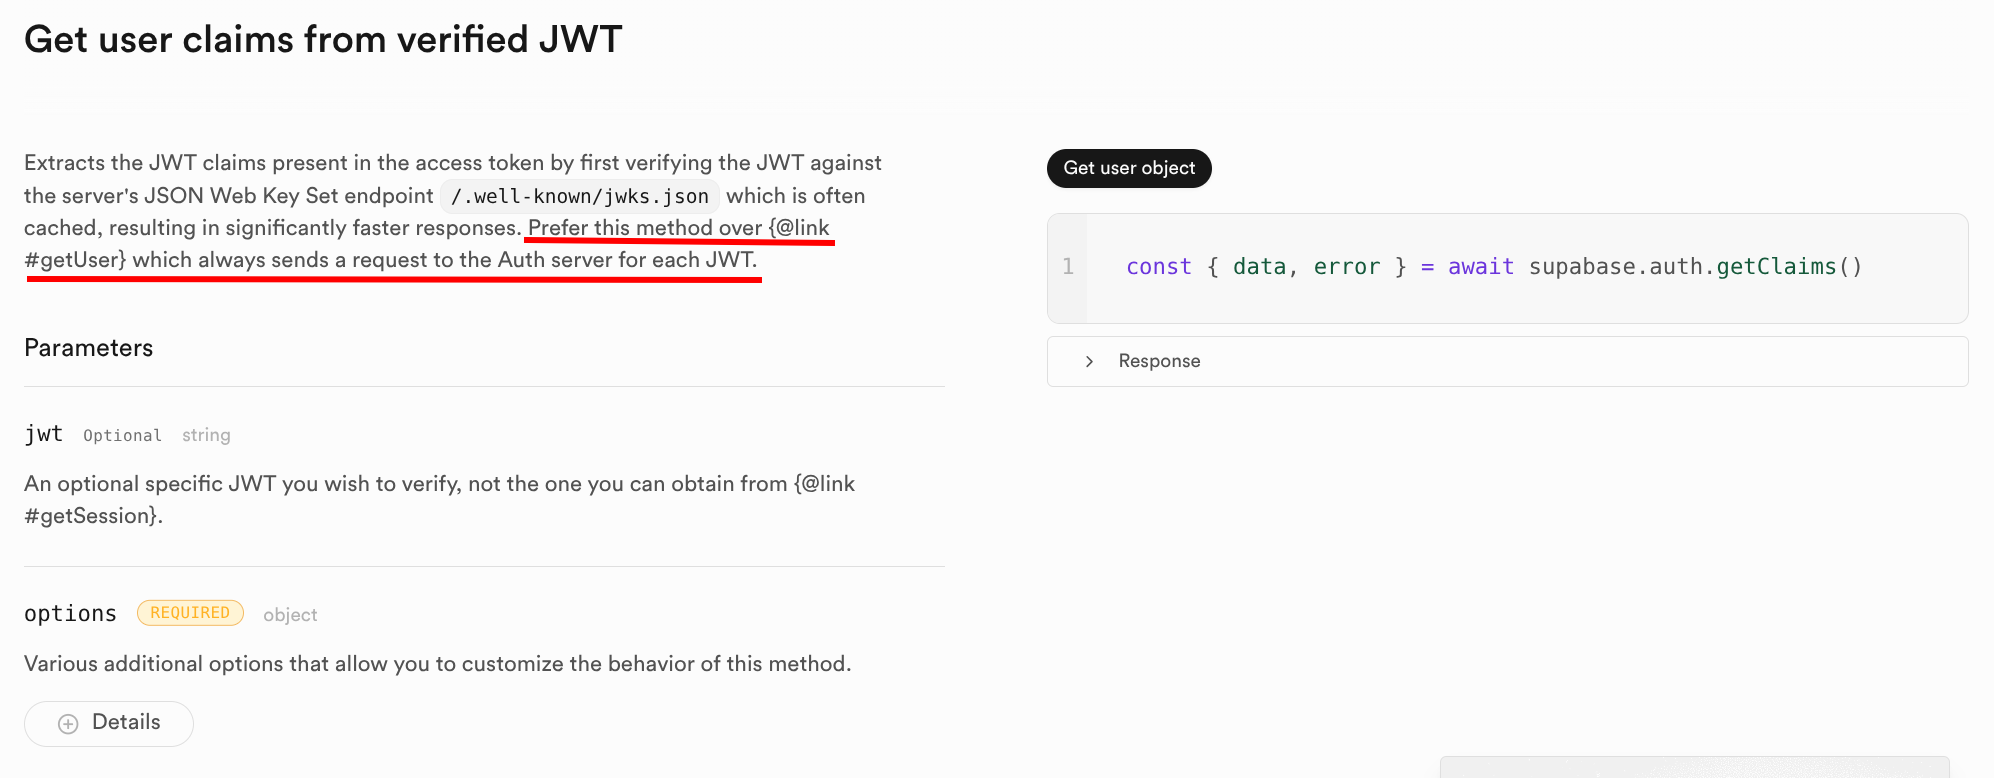This screenshot has height=778, width=1994.
Task: Expand the Response section
Action: coord(1159,361)
